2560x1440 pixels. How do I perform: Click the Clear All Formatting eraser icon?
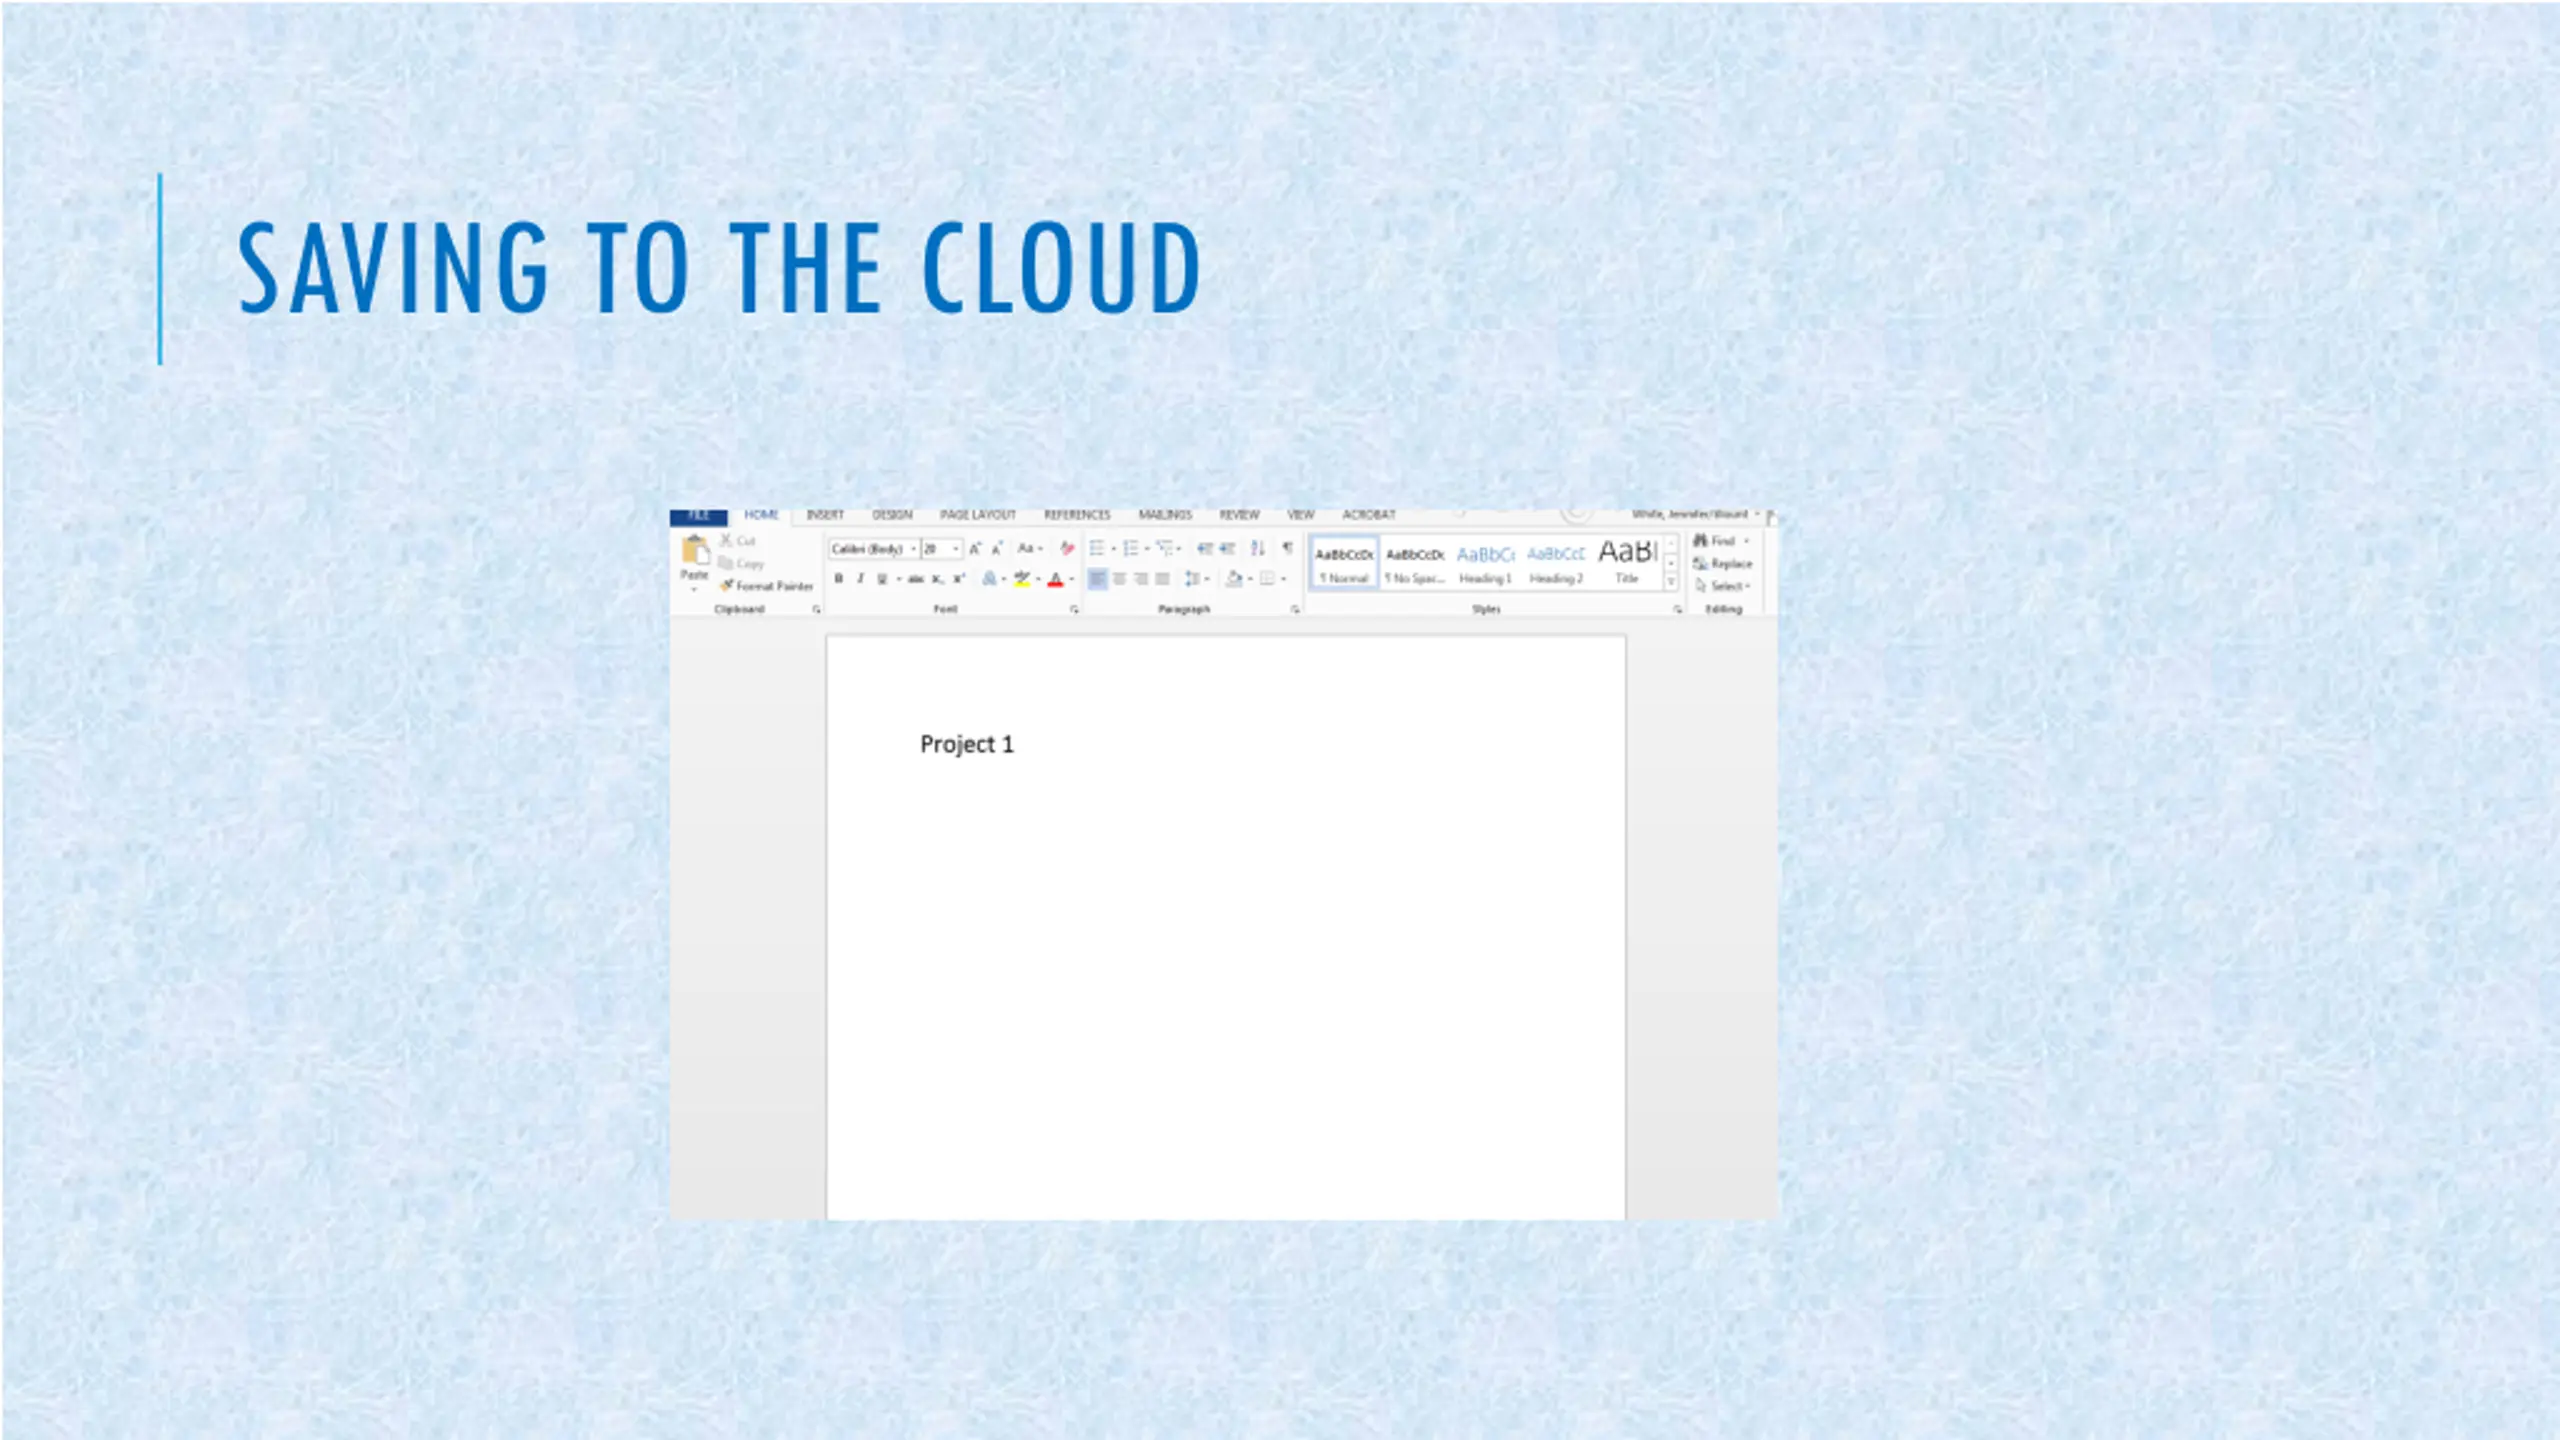point(1067,548)
